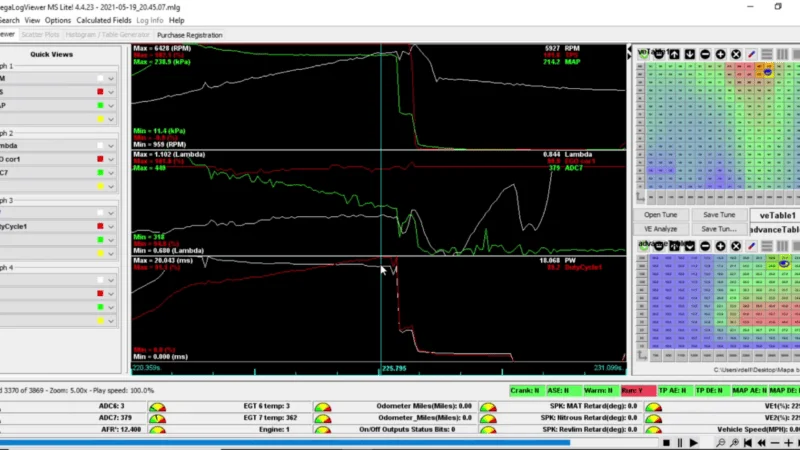
Task: Open the Calculated Fields menu
Action: [104, 20]
